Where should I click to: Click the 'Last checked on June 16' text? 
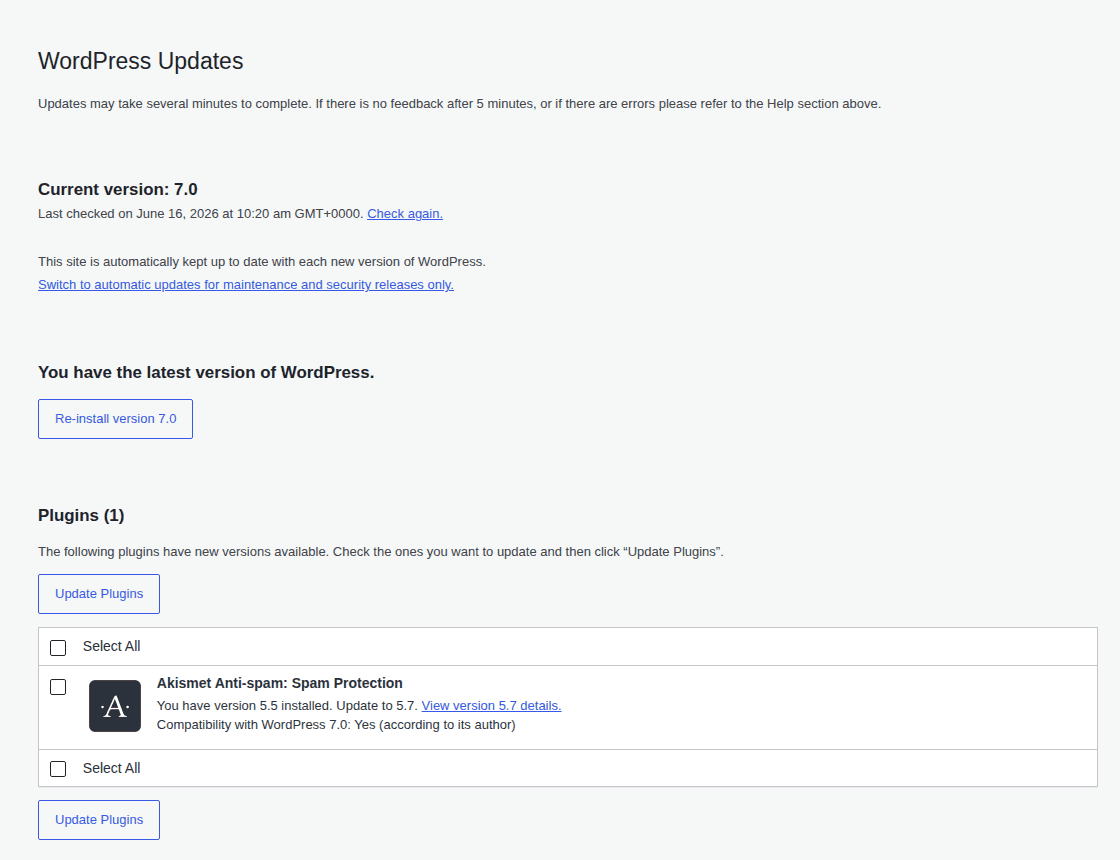point(201,214)
